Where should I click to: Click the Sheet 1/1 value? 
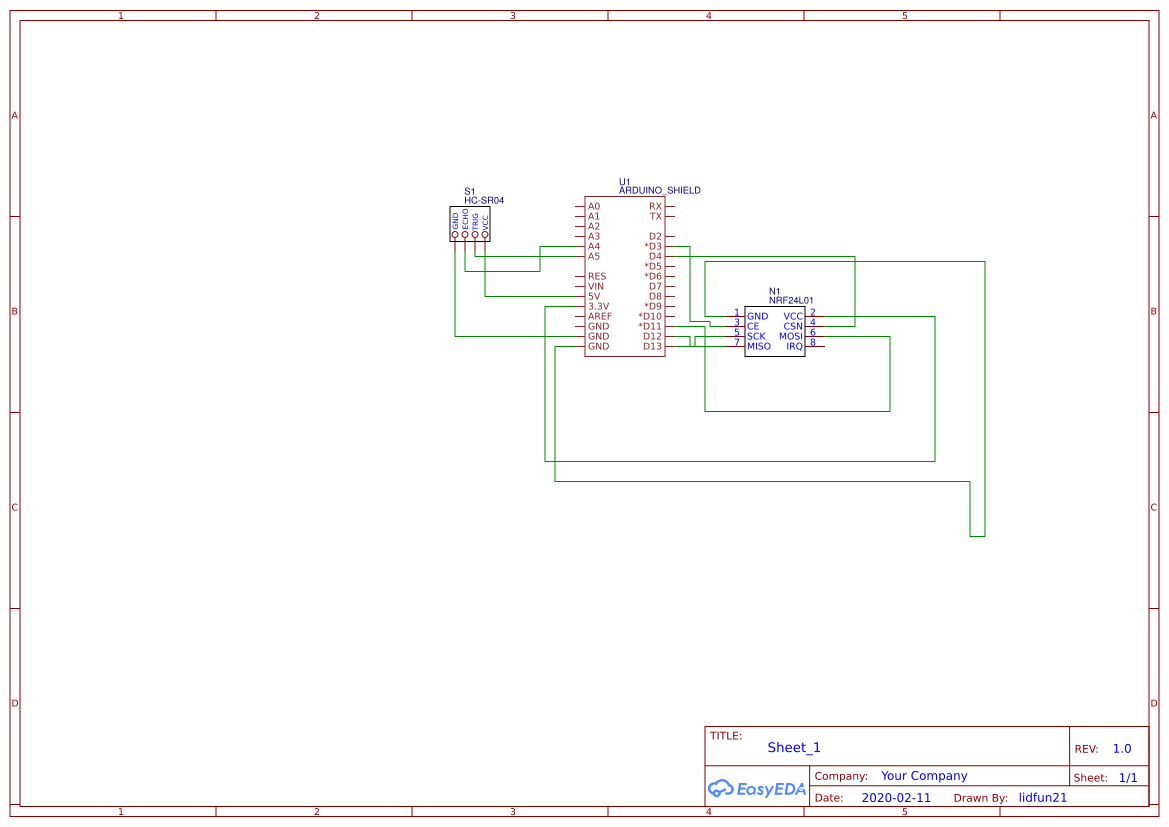coord(1130,777)
